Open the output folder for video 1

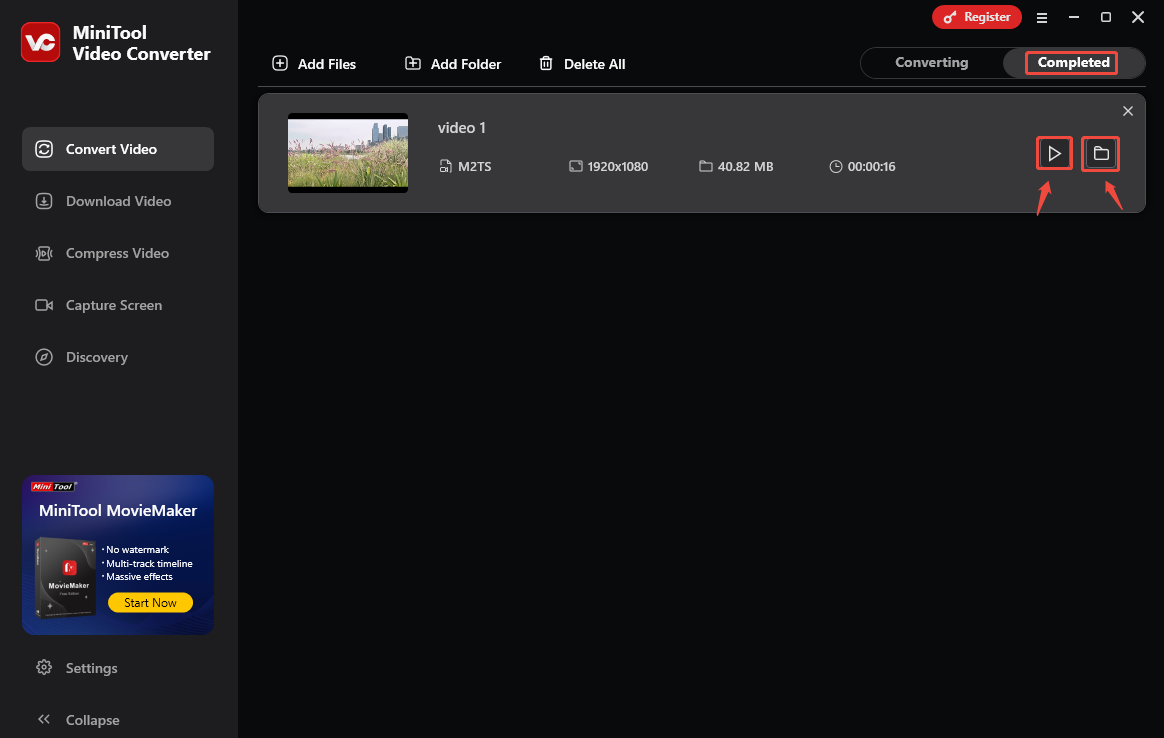(x=1101, y=154)
